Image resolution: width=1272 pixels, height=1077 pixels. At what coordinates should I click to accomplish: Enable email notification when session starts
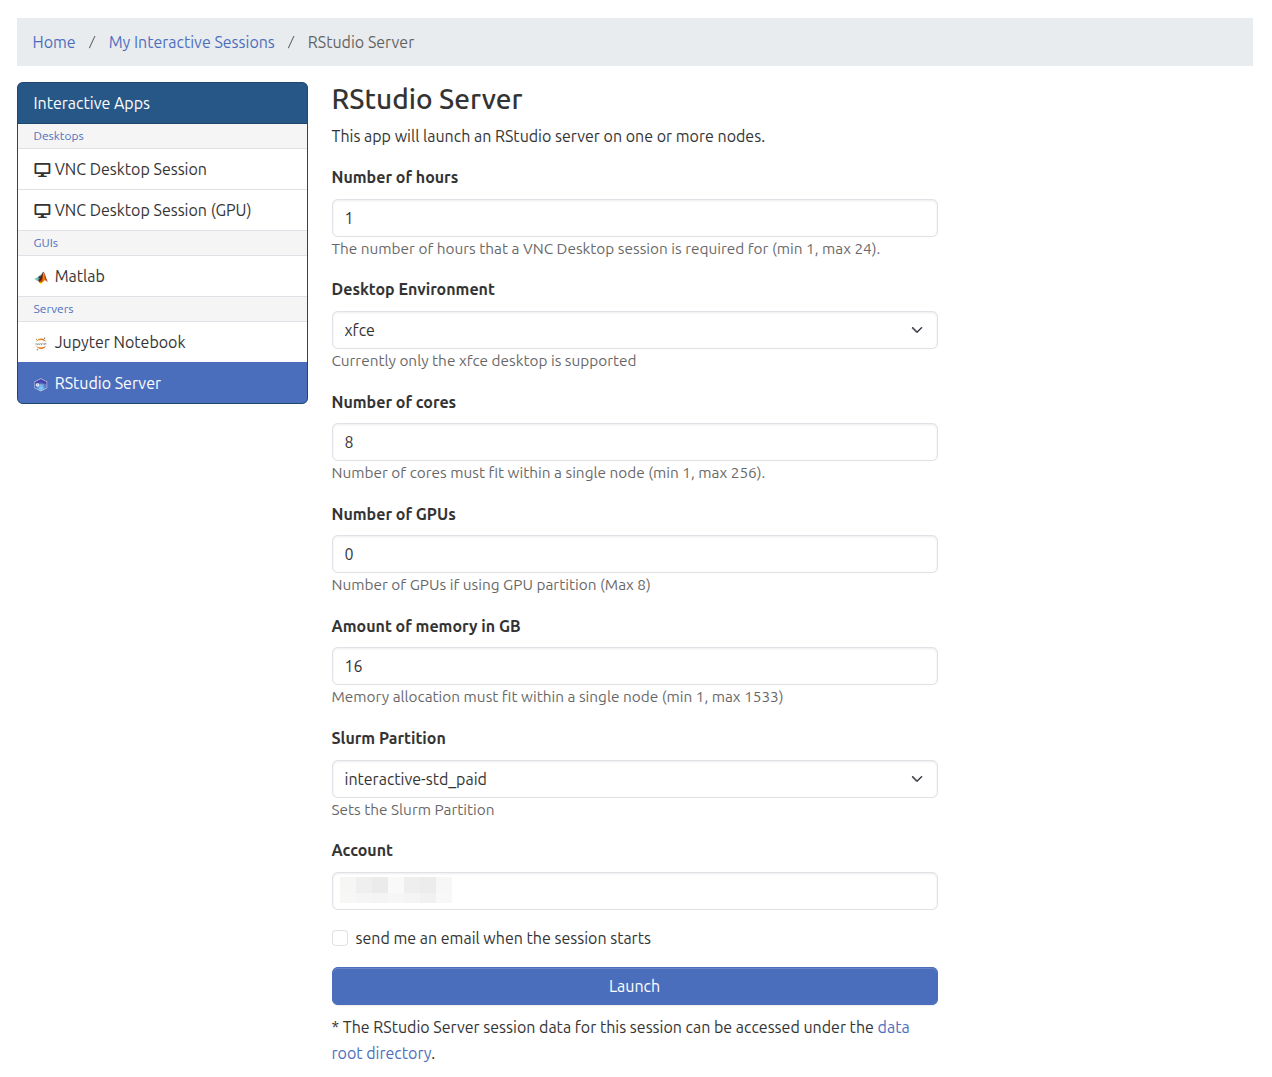pos(340,938)
